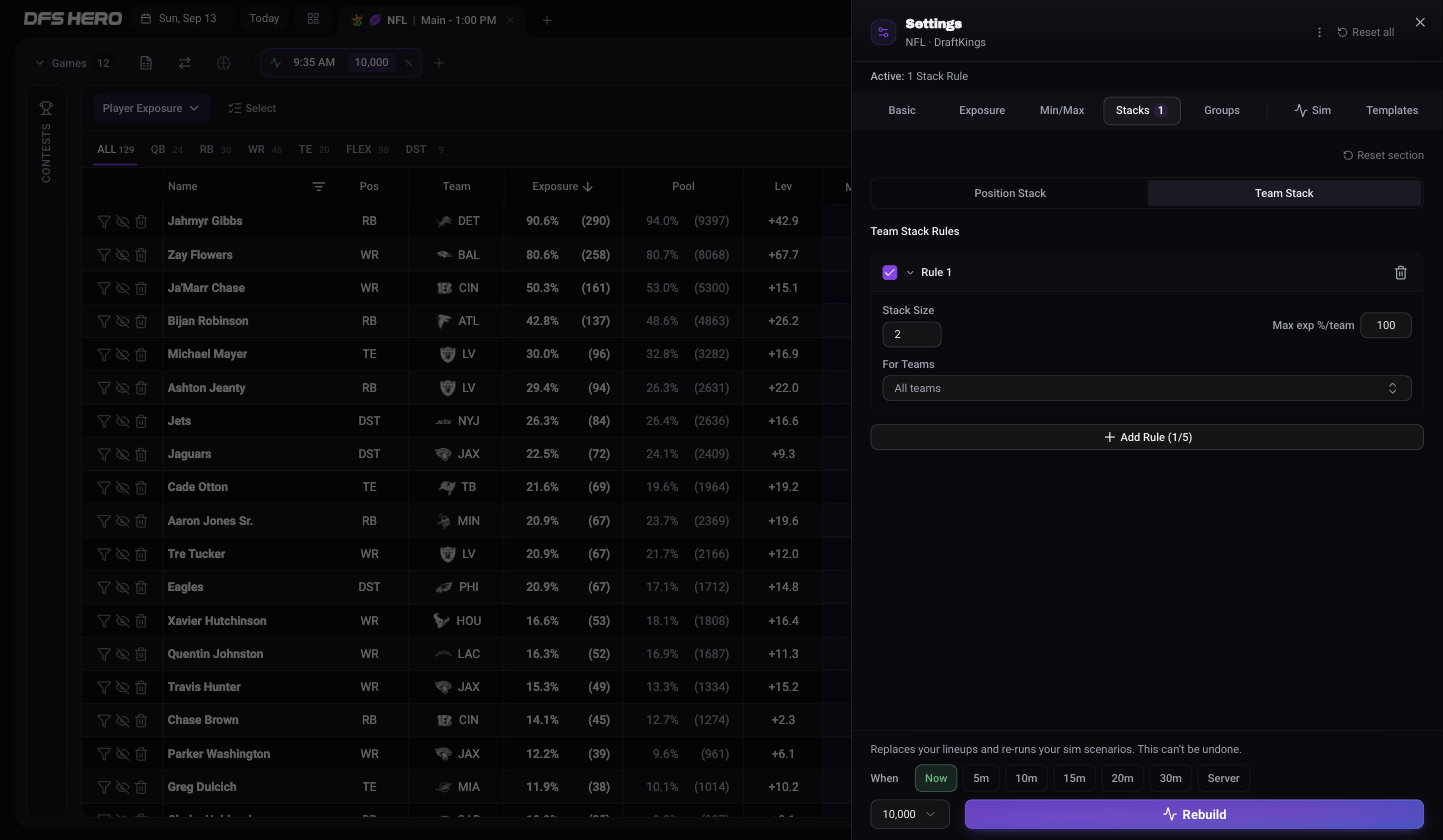Open the For Teams All teams dropdown
The width and height of the screenshot is (1443, 840).
coord(1146,388)
